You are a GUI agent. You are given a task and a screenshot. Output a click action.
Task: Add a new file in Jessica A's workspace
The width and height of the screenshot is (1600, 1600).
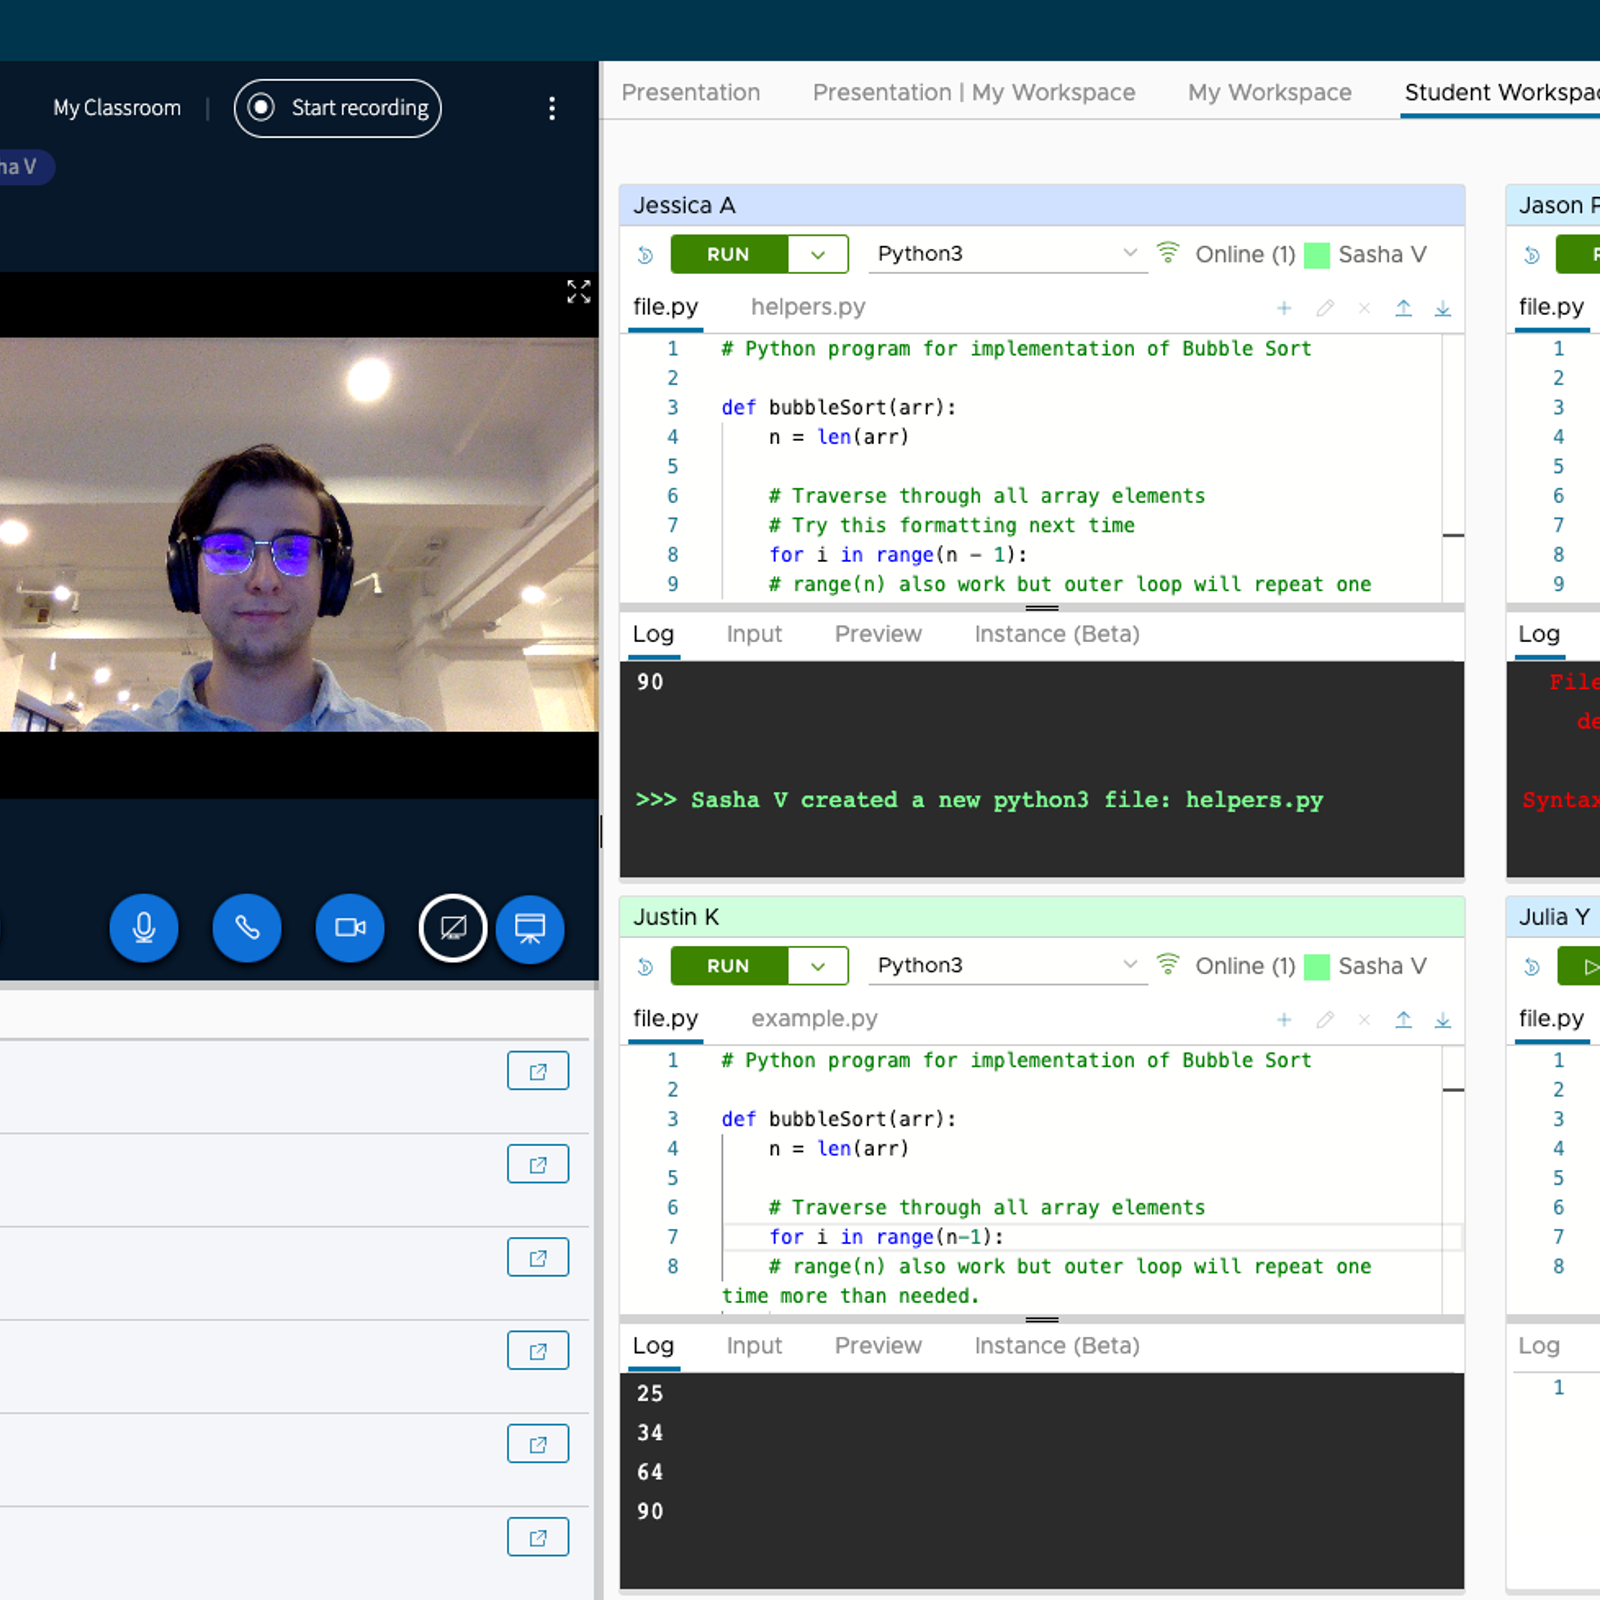point(1284,308)
